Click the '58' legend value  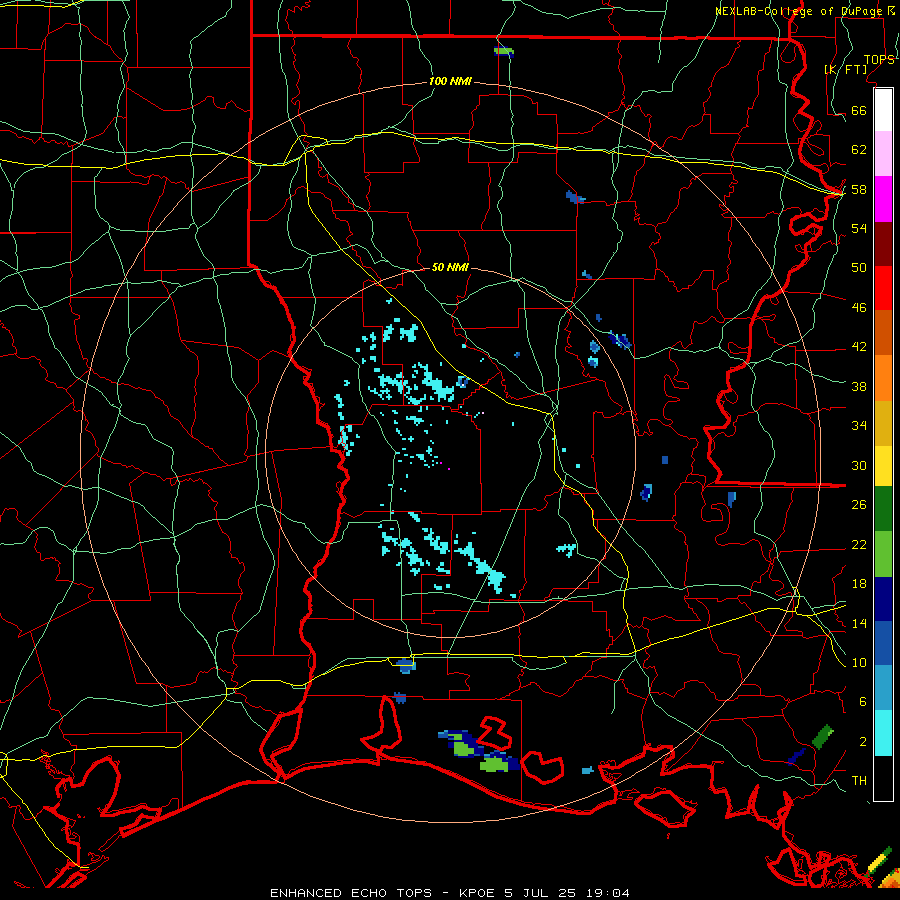pos(859,189)
